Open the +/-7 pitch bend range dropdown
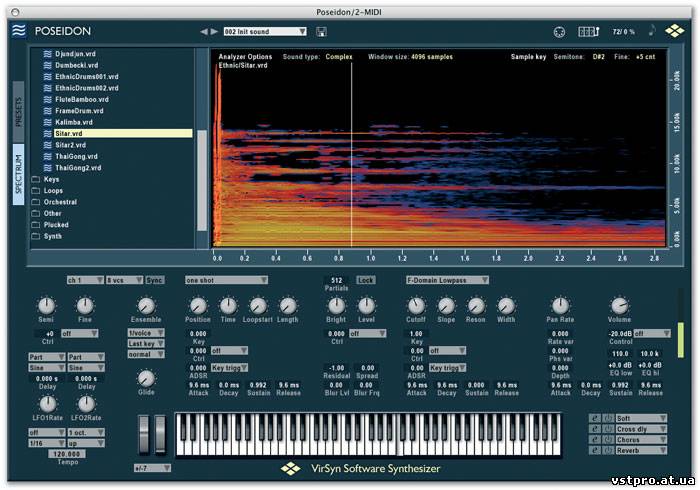The height and width of the screenshot is (490, 700). pos(152,468)
